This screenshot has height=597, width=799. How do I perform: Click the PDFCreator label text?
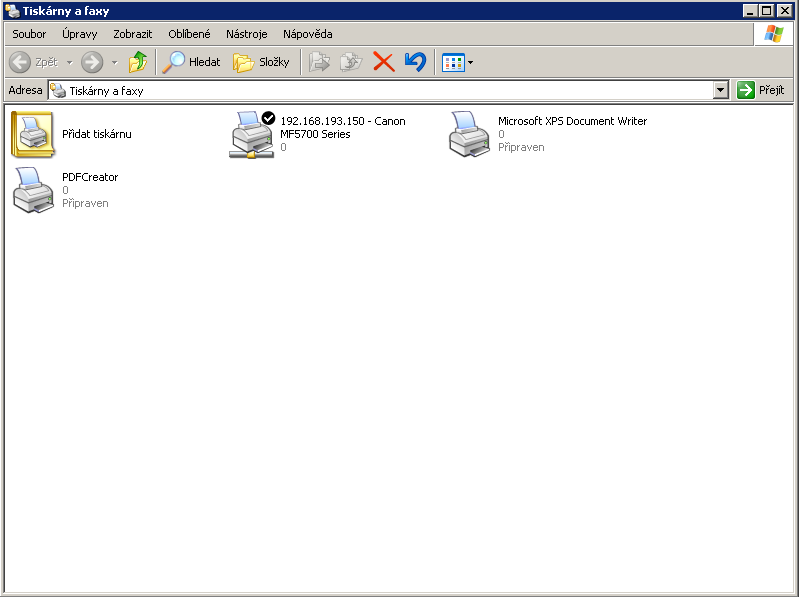point(90,177)
